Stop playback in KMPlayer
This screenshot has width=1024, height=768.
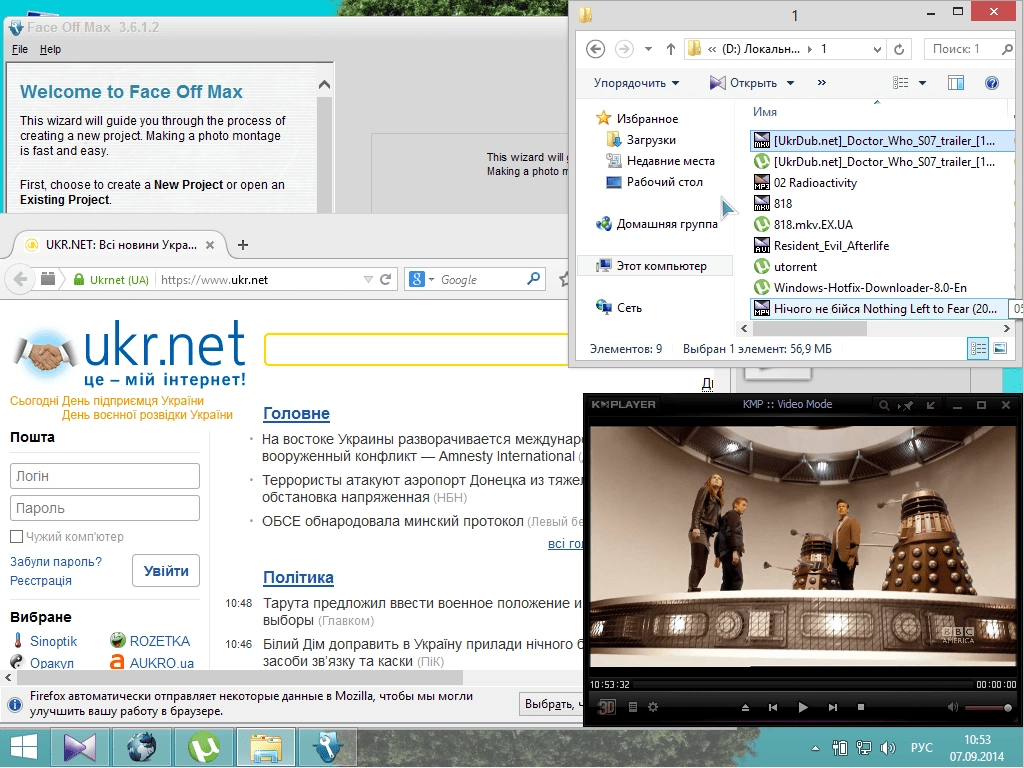click(x=861, y=707)
